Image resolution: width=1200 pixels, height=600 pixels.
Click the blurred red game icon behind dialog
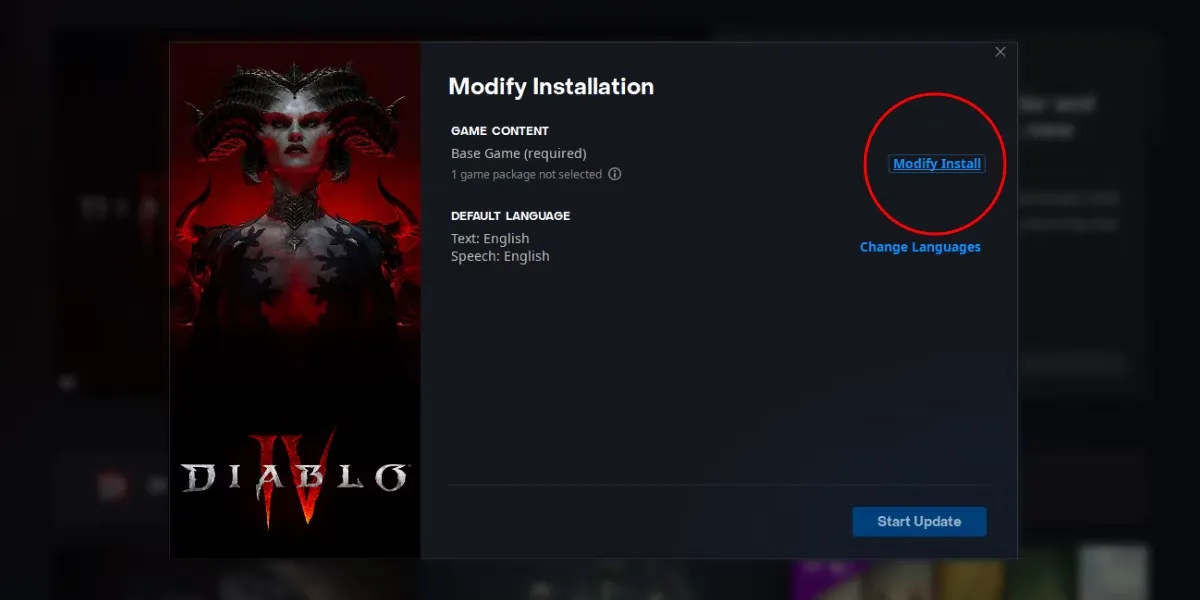click(x=111, y=486)
